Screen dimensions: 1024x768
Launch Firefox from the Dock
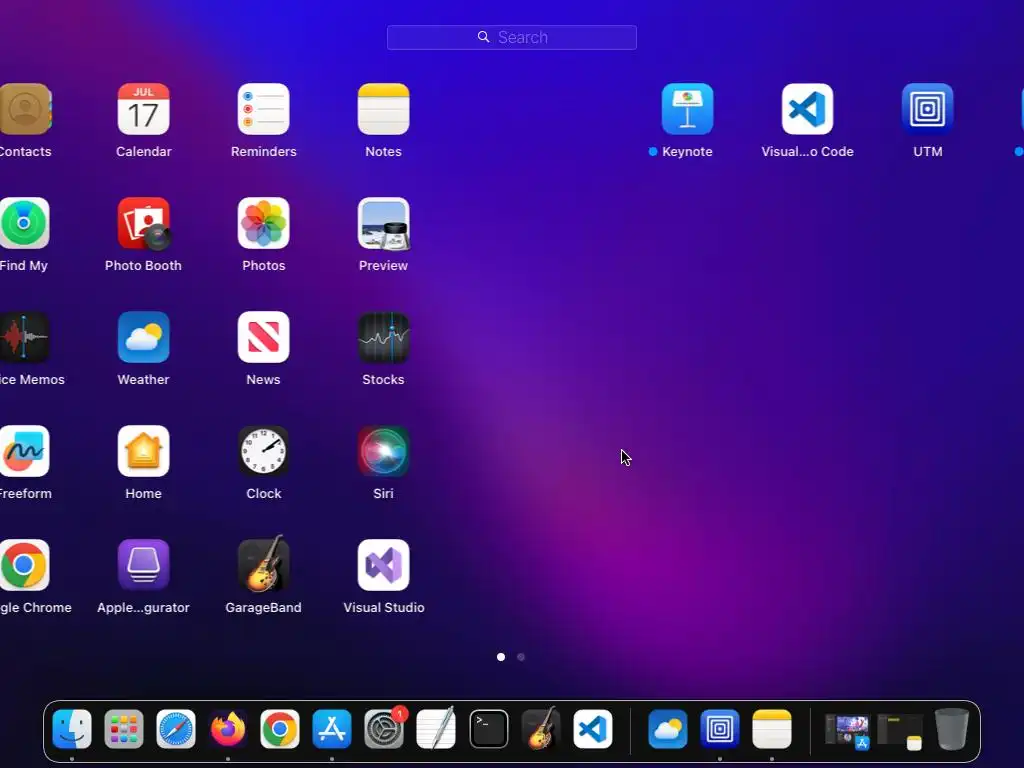(x=228, y=728)
